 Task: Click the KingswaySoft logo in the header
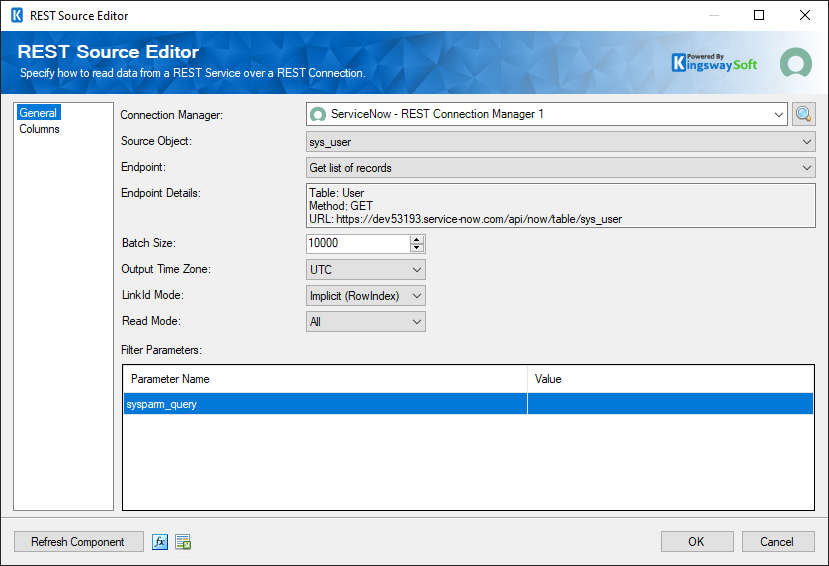pyautogui.click(x=714, y=63)
